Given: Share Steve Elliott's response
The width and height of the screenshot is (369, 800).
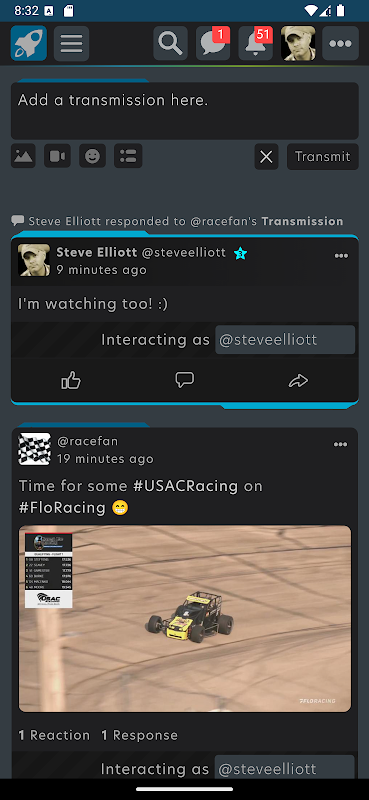Looking at the screenshot, I should pos(298,381).
